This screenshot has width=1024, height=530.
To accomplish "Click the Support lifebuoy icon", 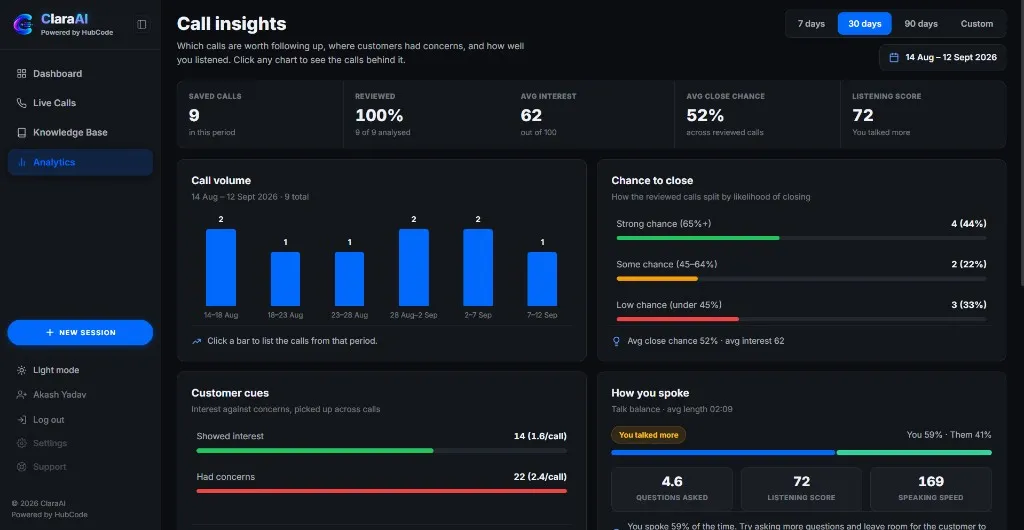I will pos(21,467).
